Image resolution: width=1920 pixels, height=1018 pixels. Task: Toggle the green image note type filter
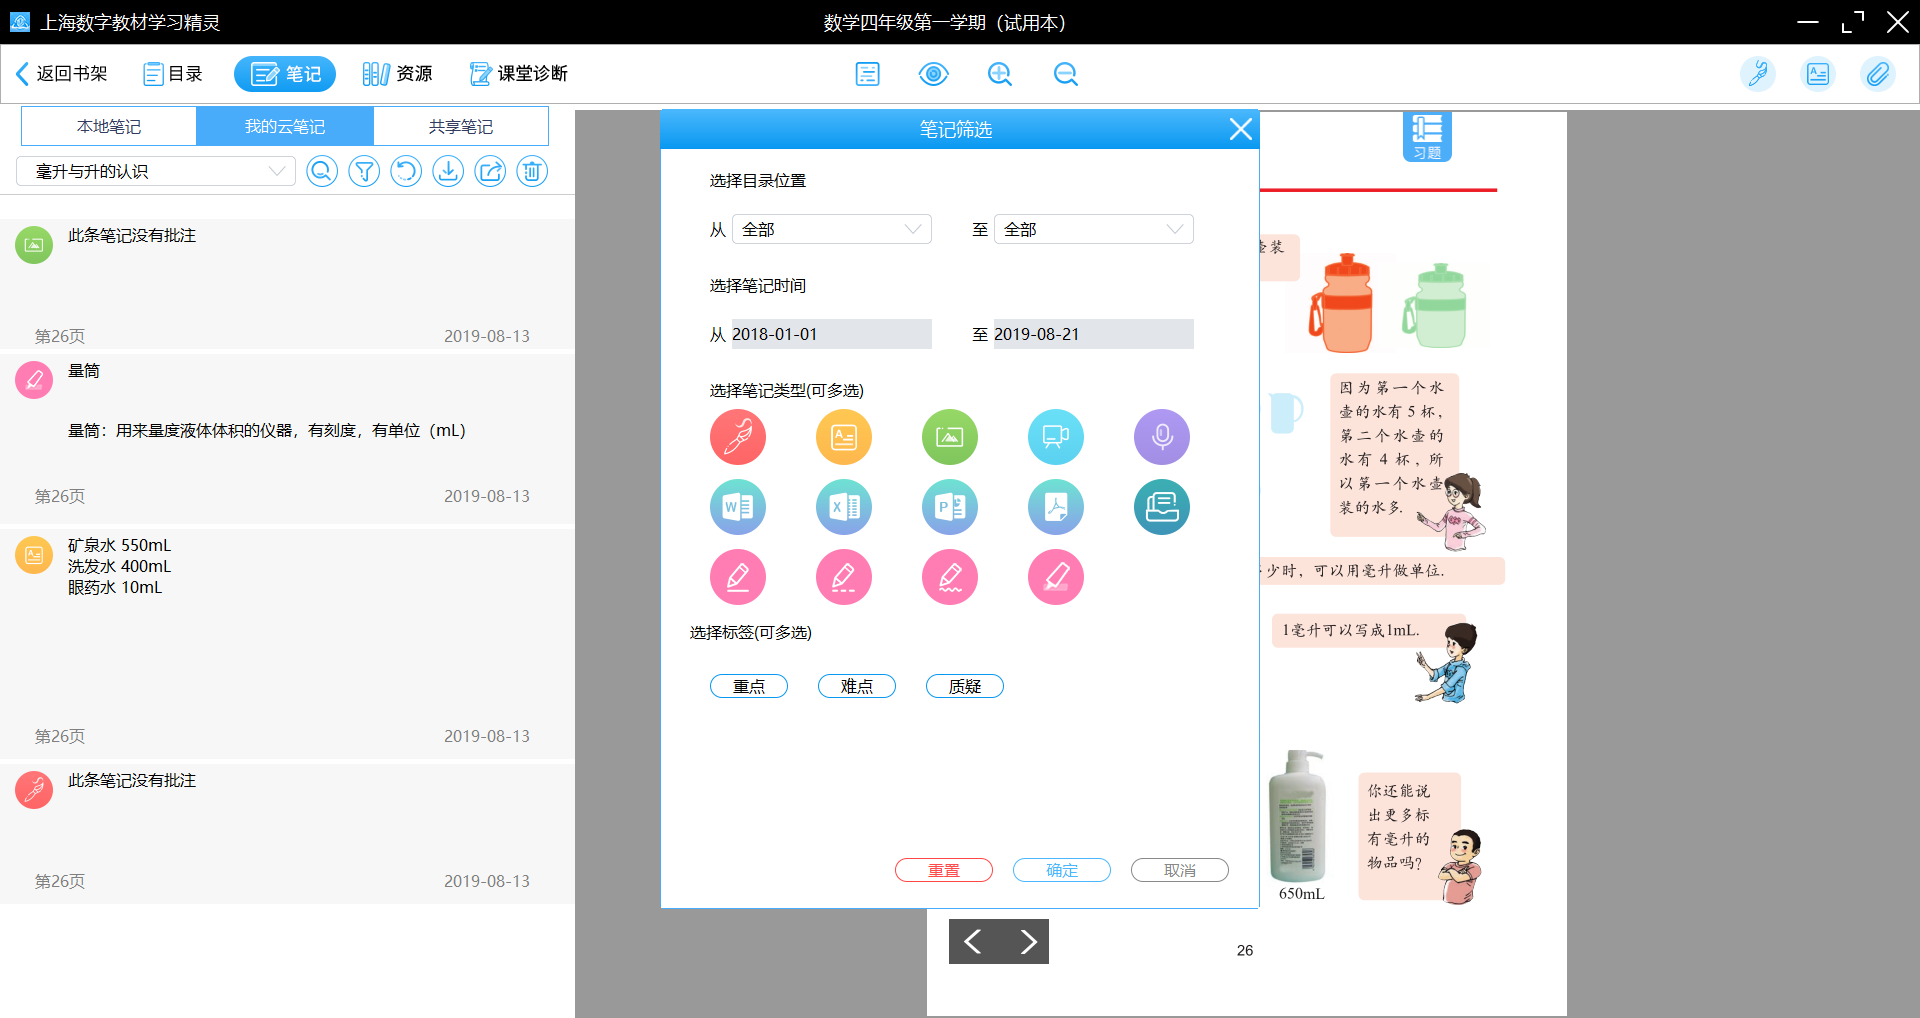pyautogui.click(x=950, y=437)
